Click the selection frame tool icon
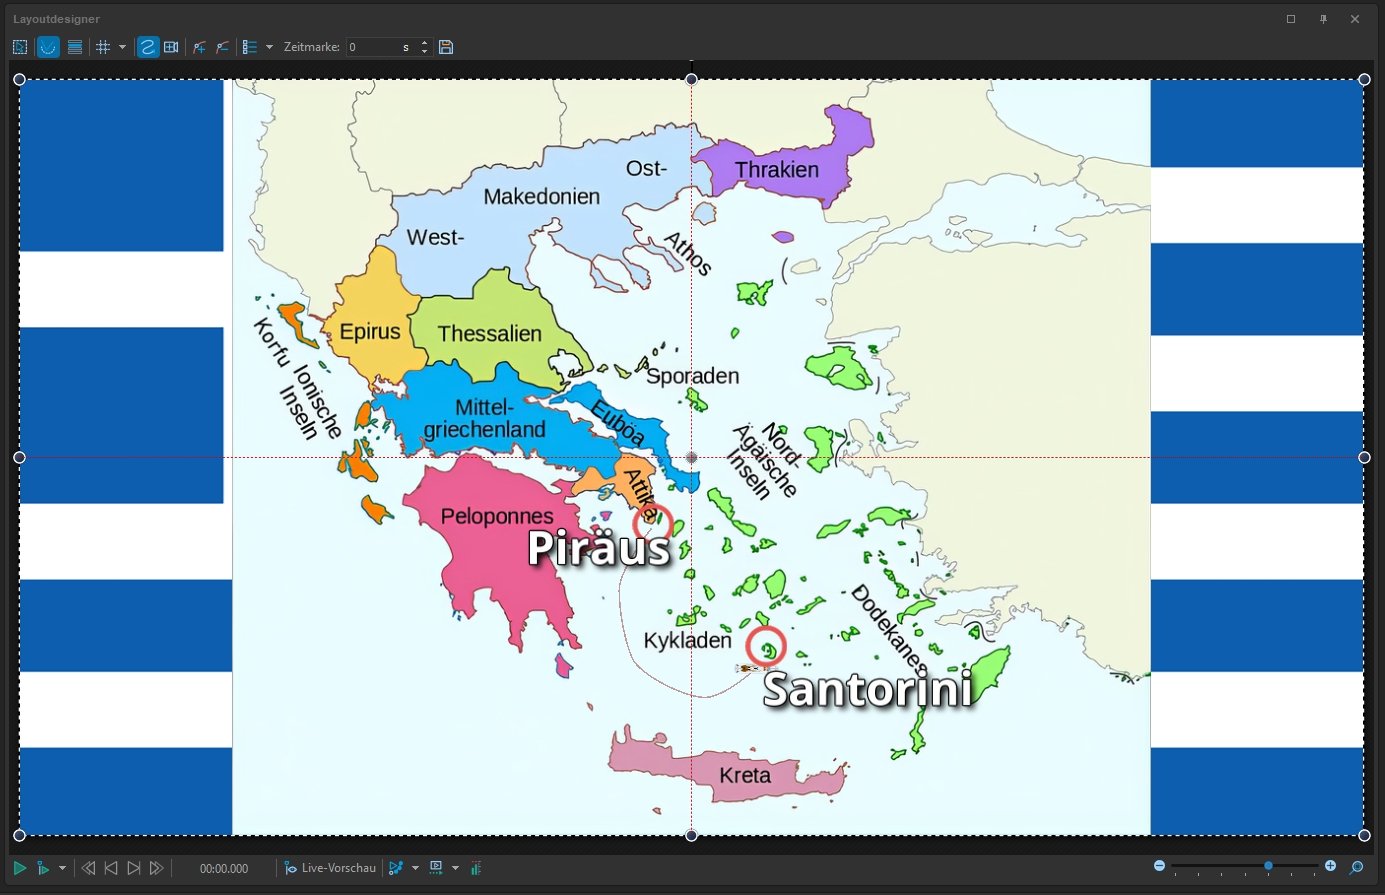1385x895 pixels. [x=20, y=47]
